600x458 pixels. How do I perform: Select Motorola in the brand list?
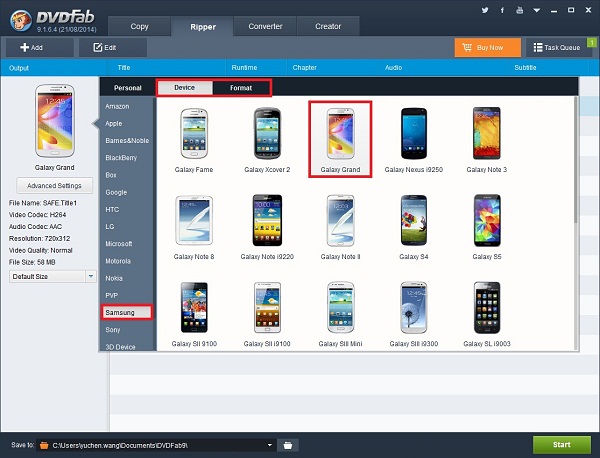pyautogui.click(x=118, y=261)
